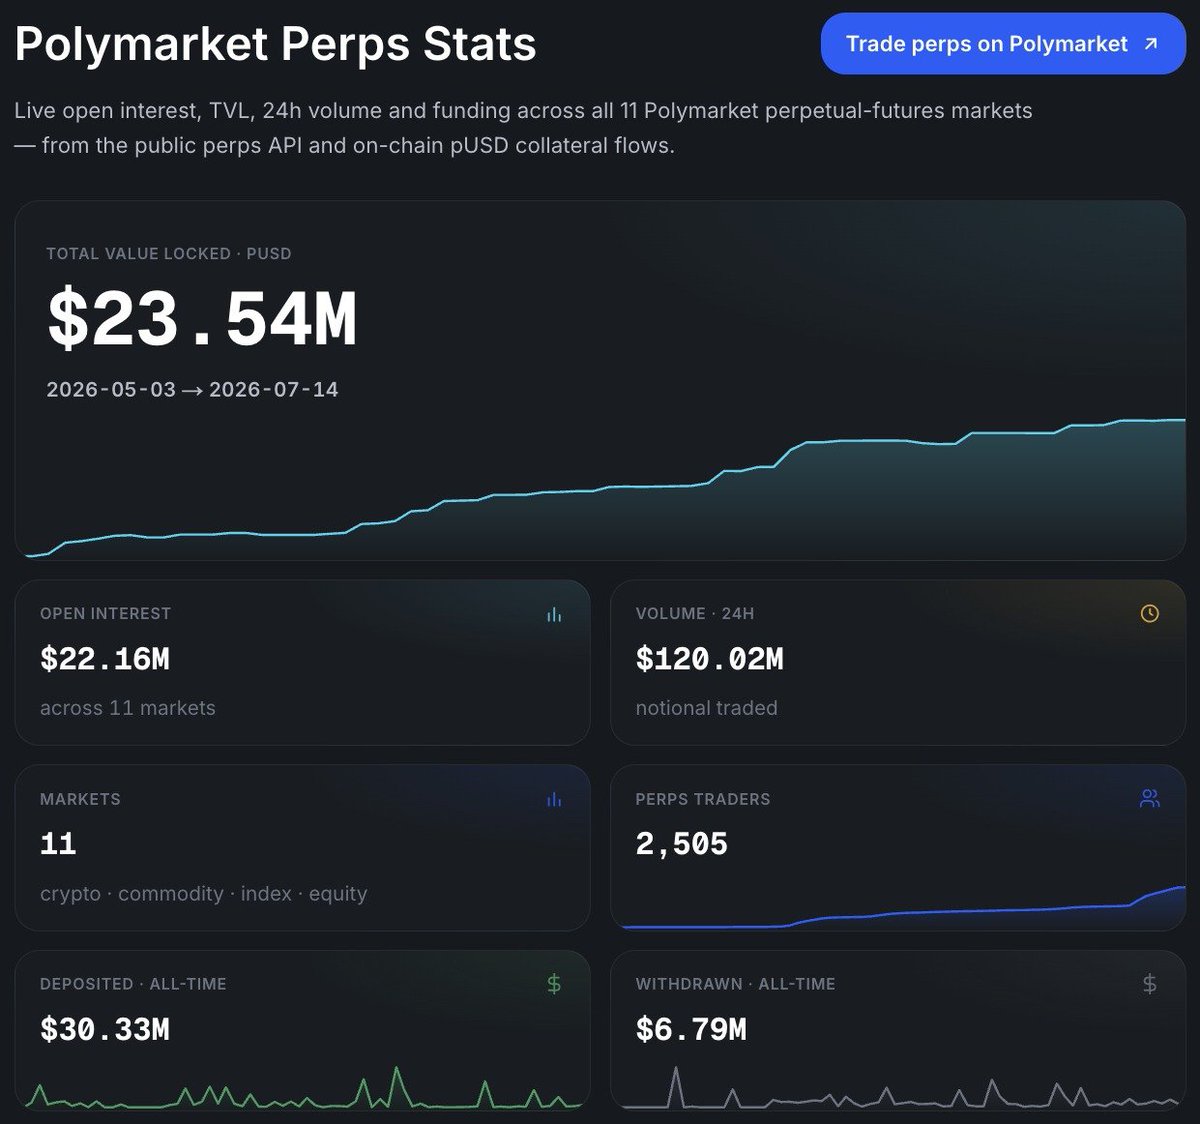Screen dimensions: 1200x1124
Task: Click the bar chart icon in Open Interest card
Action: coord(554,614)
